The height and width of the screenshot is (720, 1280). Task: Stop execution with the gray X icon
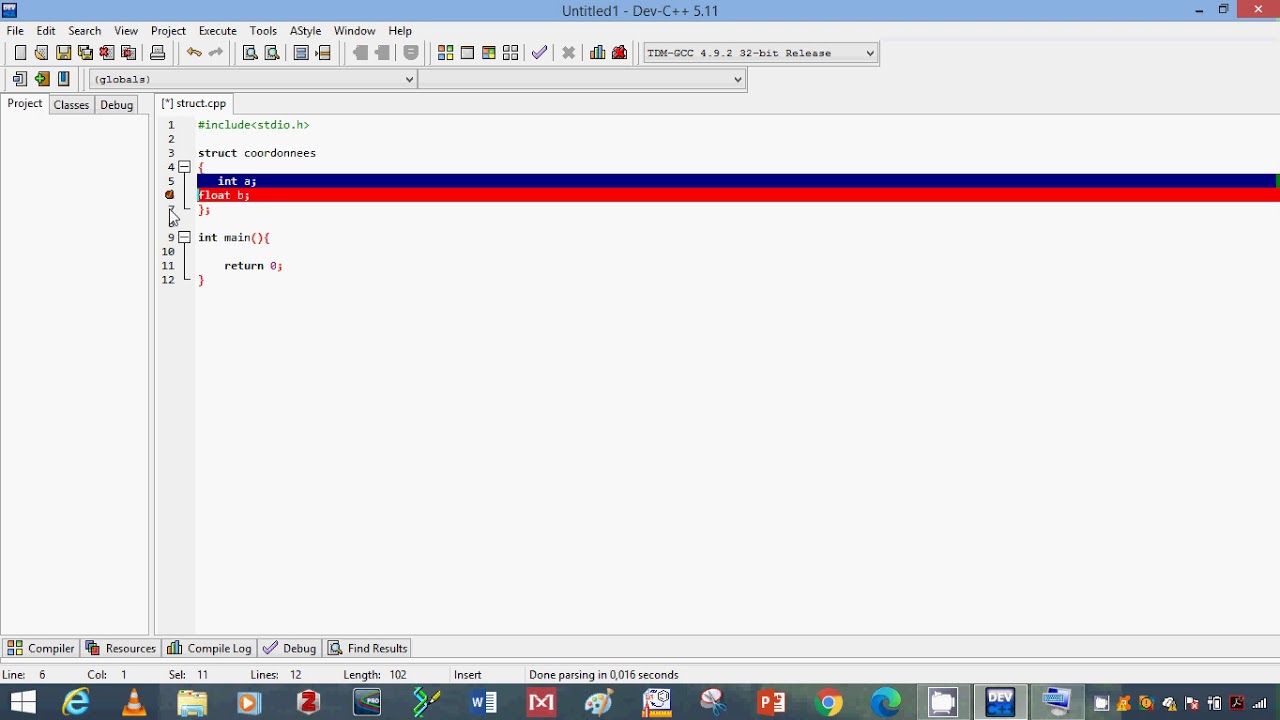569,53
